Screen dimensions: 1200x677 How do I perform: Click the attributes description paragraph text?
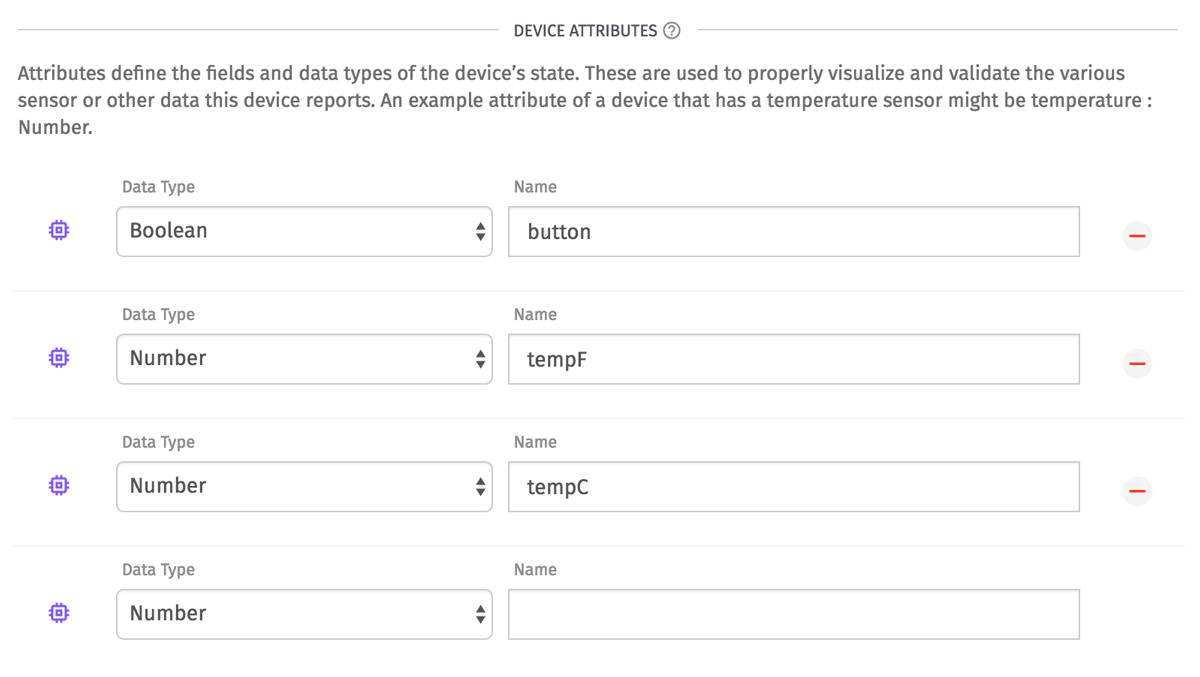(x=580, y=101)
